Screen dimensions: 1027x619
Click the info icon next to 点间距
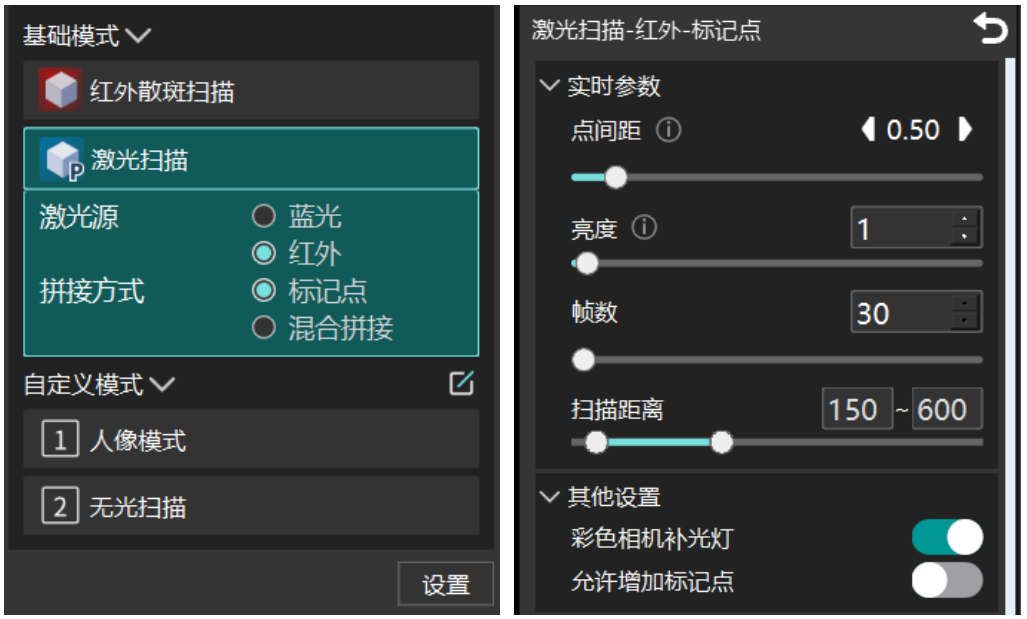click(668, 130)
